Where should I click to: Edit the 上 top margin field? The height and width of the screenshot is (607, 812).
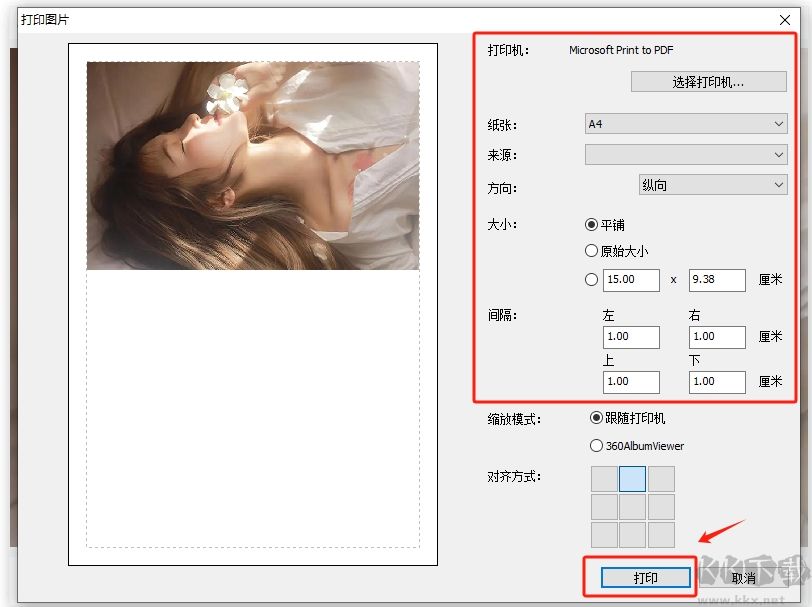(631, 382)
